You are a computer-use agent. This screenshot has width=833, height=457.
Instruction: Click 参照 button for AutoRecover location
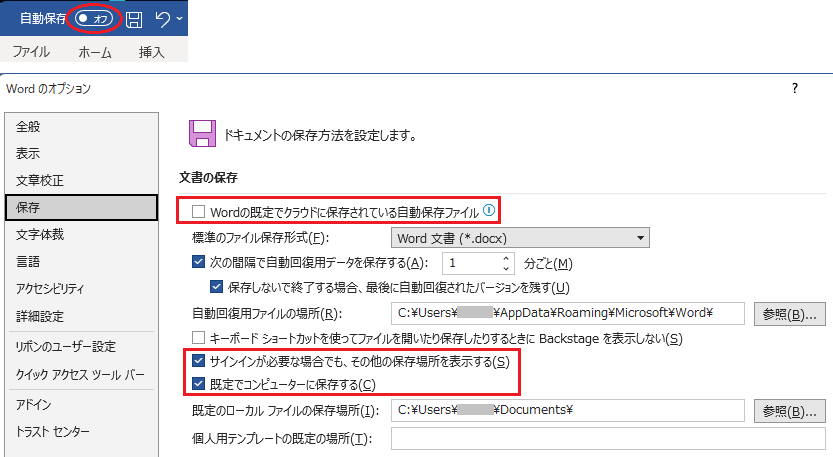point(789,314)
